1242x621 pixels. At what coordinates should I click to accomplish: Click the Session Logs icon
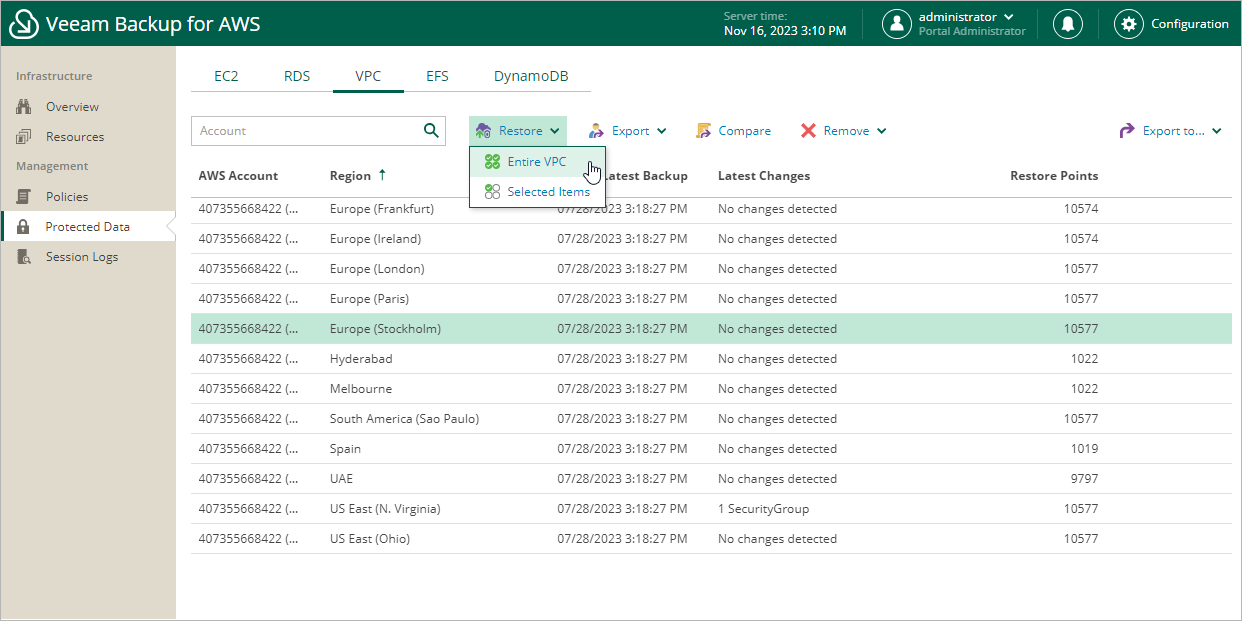(x=24, y=257)
